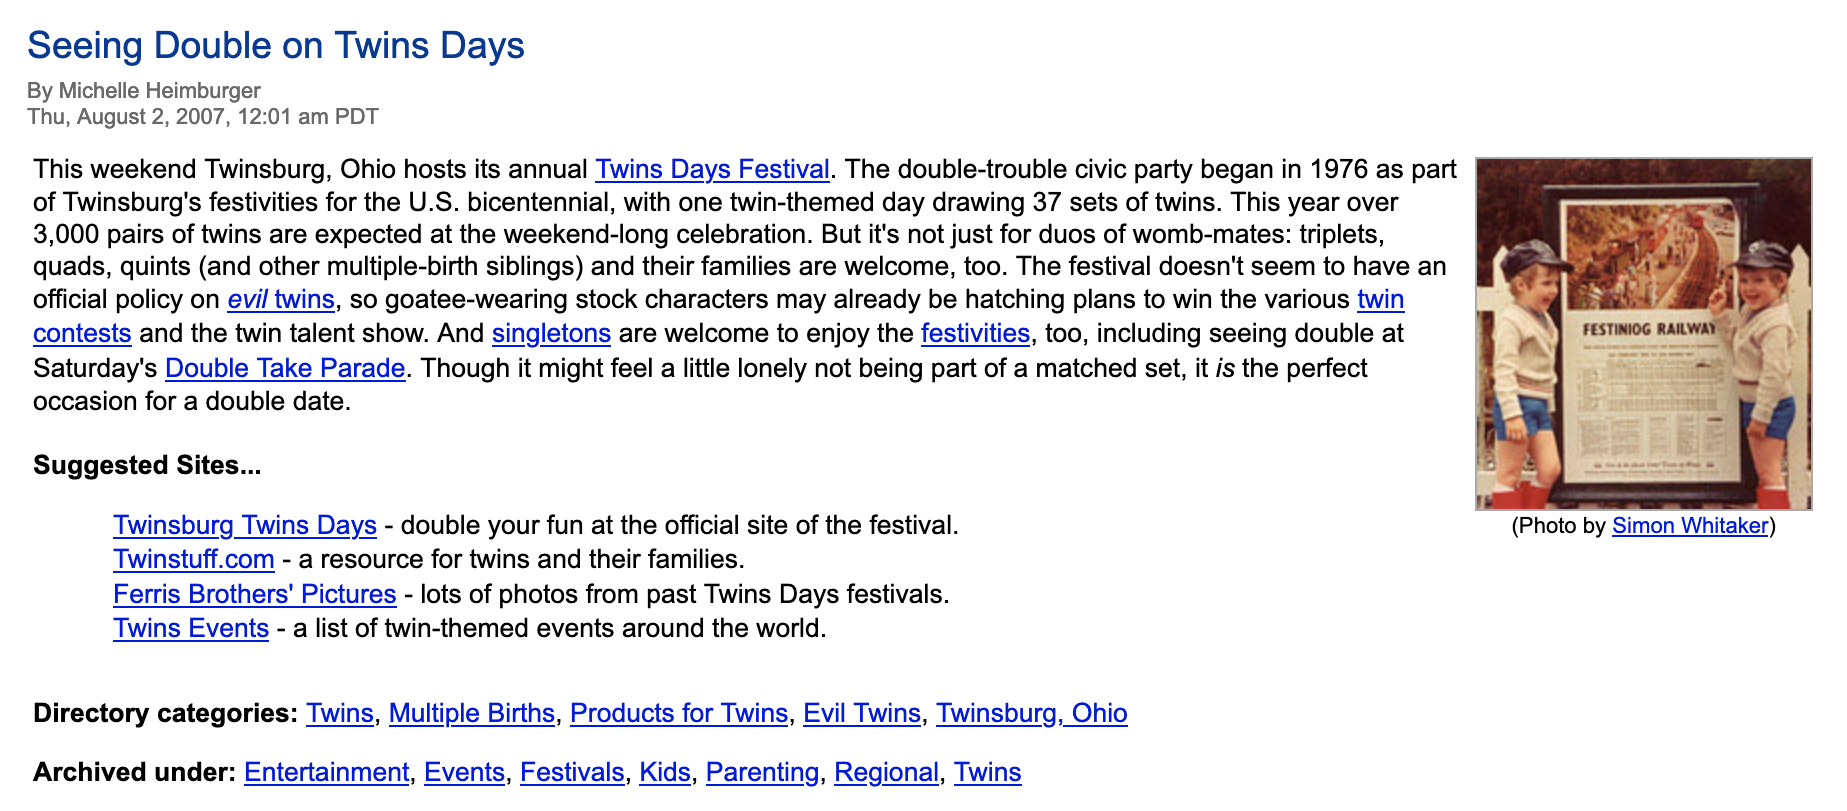Visit the Twinsburg Twins Days site
The image size is (1847, 811).
pos(245,525)
